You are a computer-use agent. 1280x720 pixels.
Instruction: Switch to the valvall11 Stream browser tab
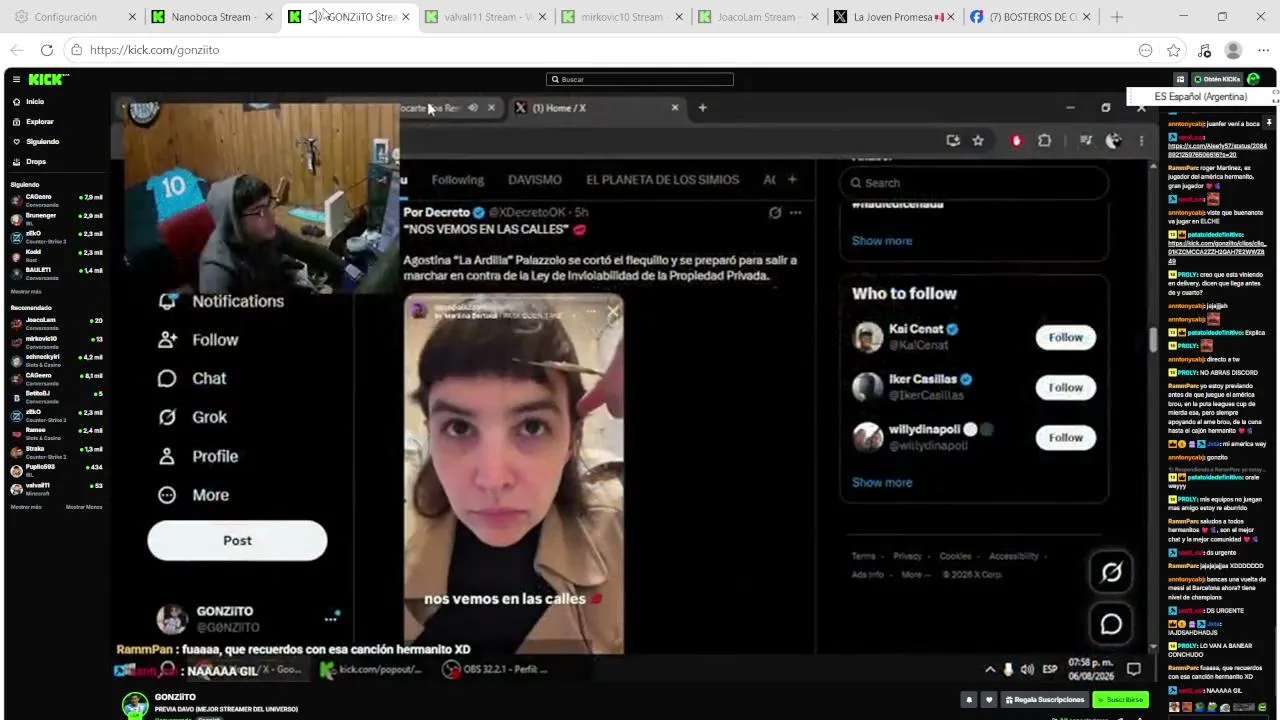coord(485,17)
